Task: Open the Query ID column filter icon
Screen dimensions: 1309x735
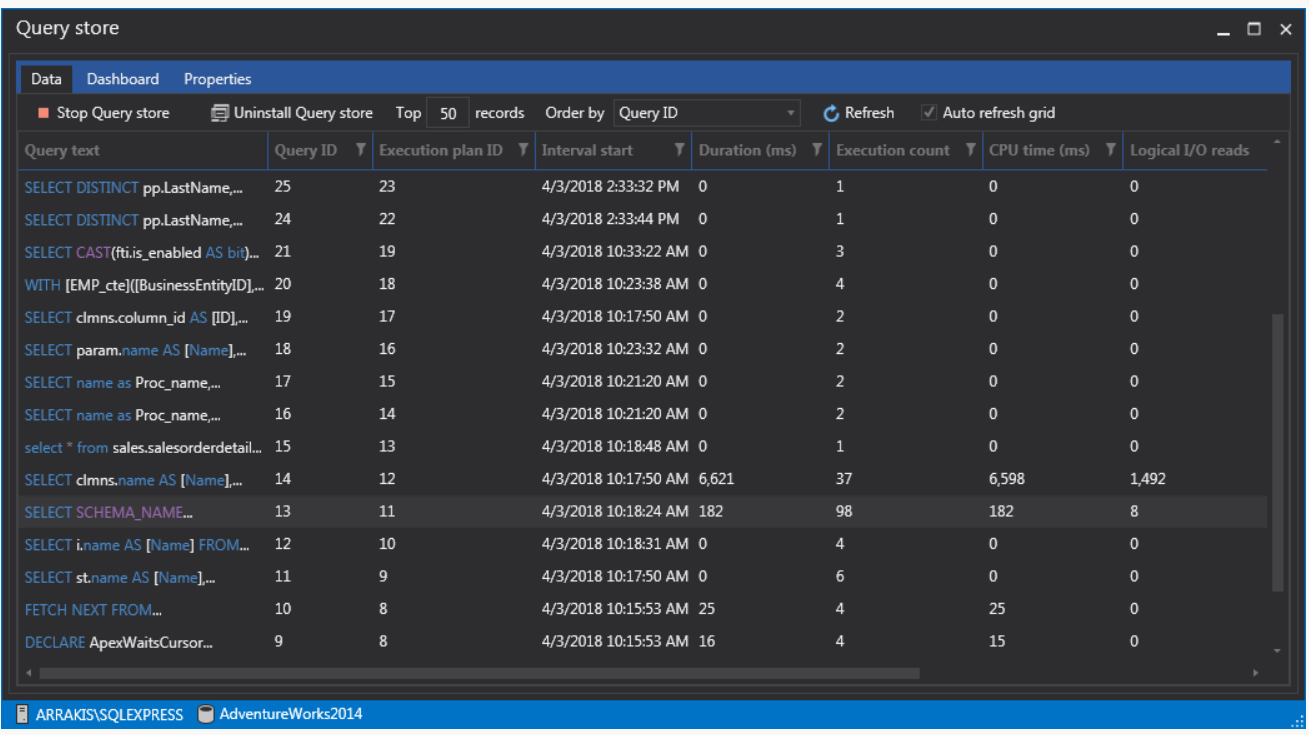Action: pyautogui.click(x=360, y=150)
